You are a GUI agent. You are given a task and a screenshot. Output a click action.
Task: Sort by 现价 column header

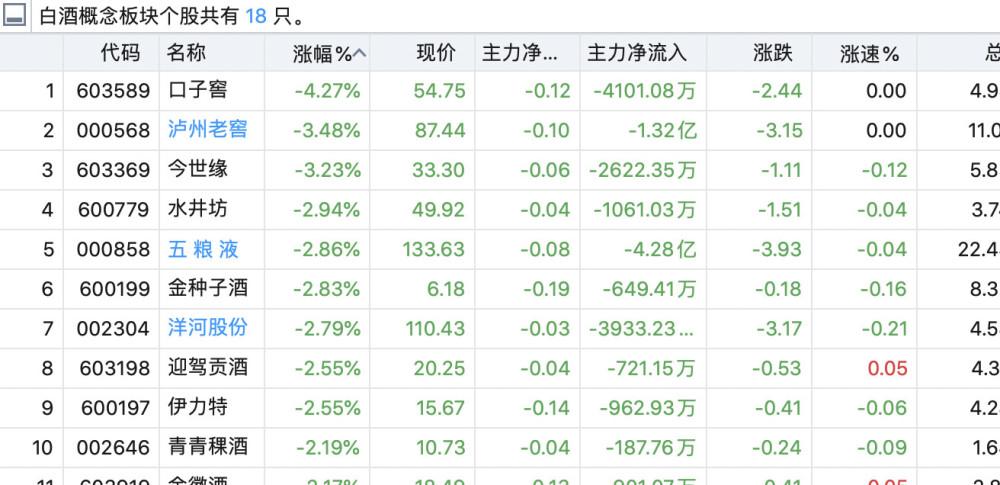436,53
